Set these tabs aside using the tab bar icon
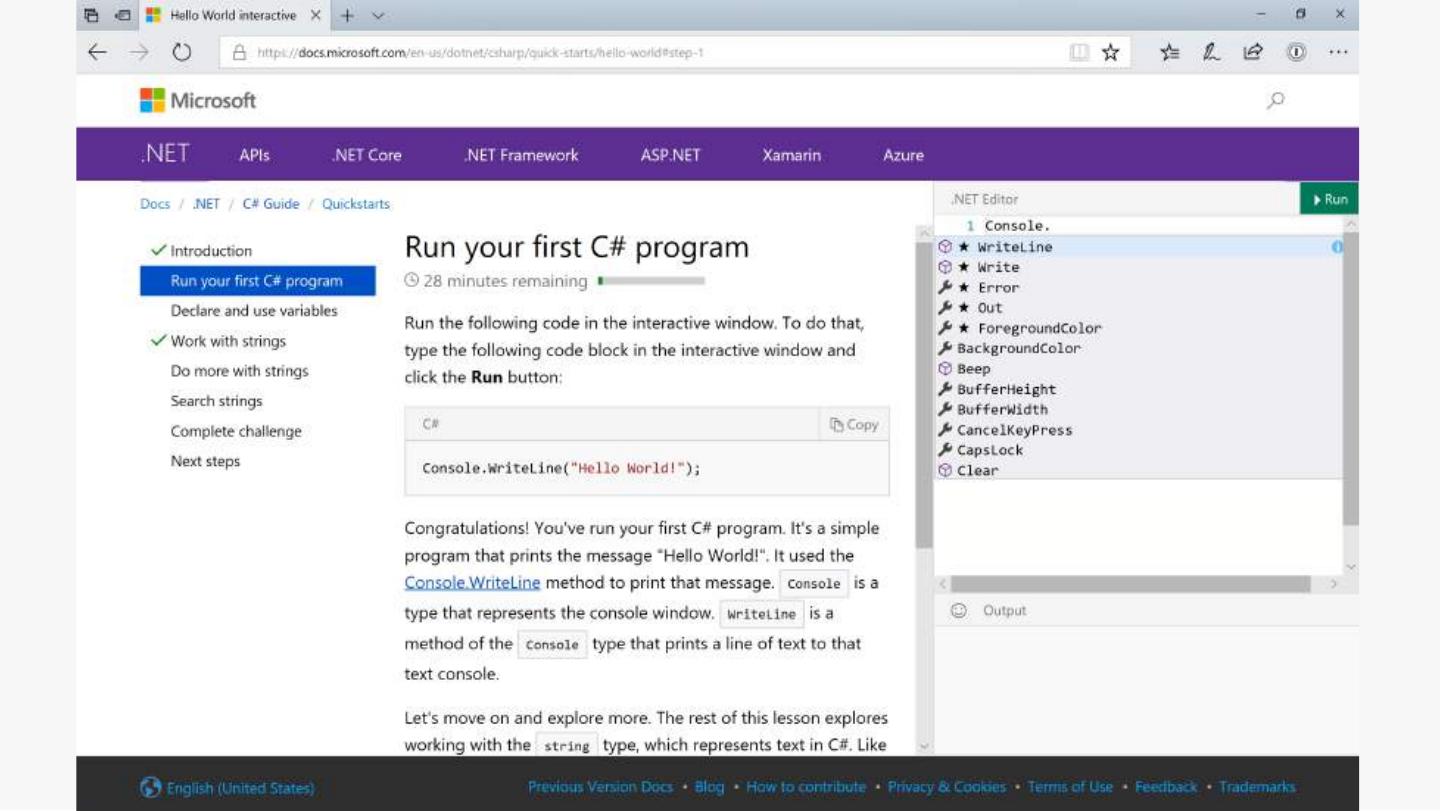Screen dimensions: 1441x811 coord(123,16)
